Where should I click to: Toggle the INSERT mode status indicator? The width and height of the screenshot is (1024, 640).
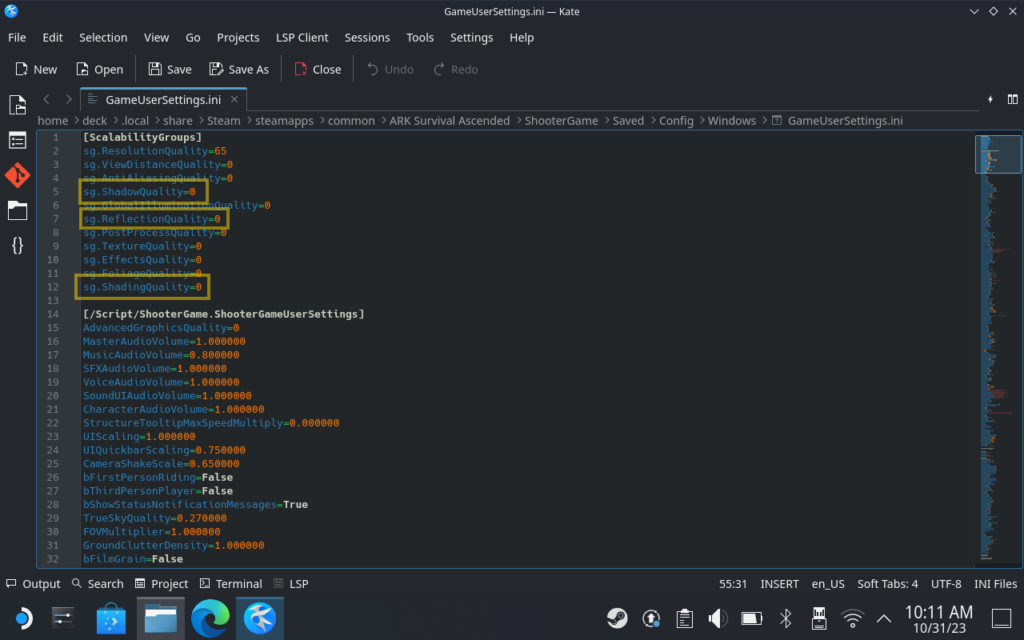click(x=779, y=584)
